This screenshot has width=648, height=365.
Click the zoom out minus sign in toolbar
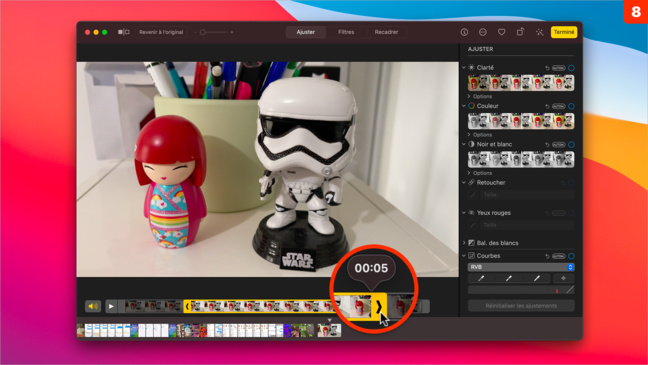tap(195, 32)
